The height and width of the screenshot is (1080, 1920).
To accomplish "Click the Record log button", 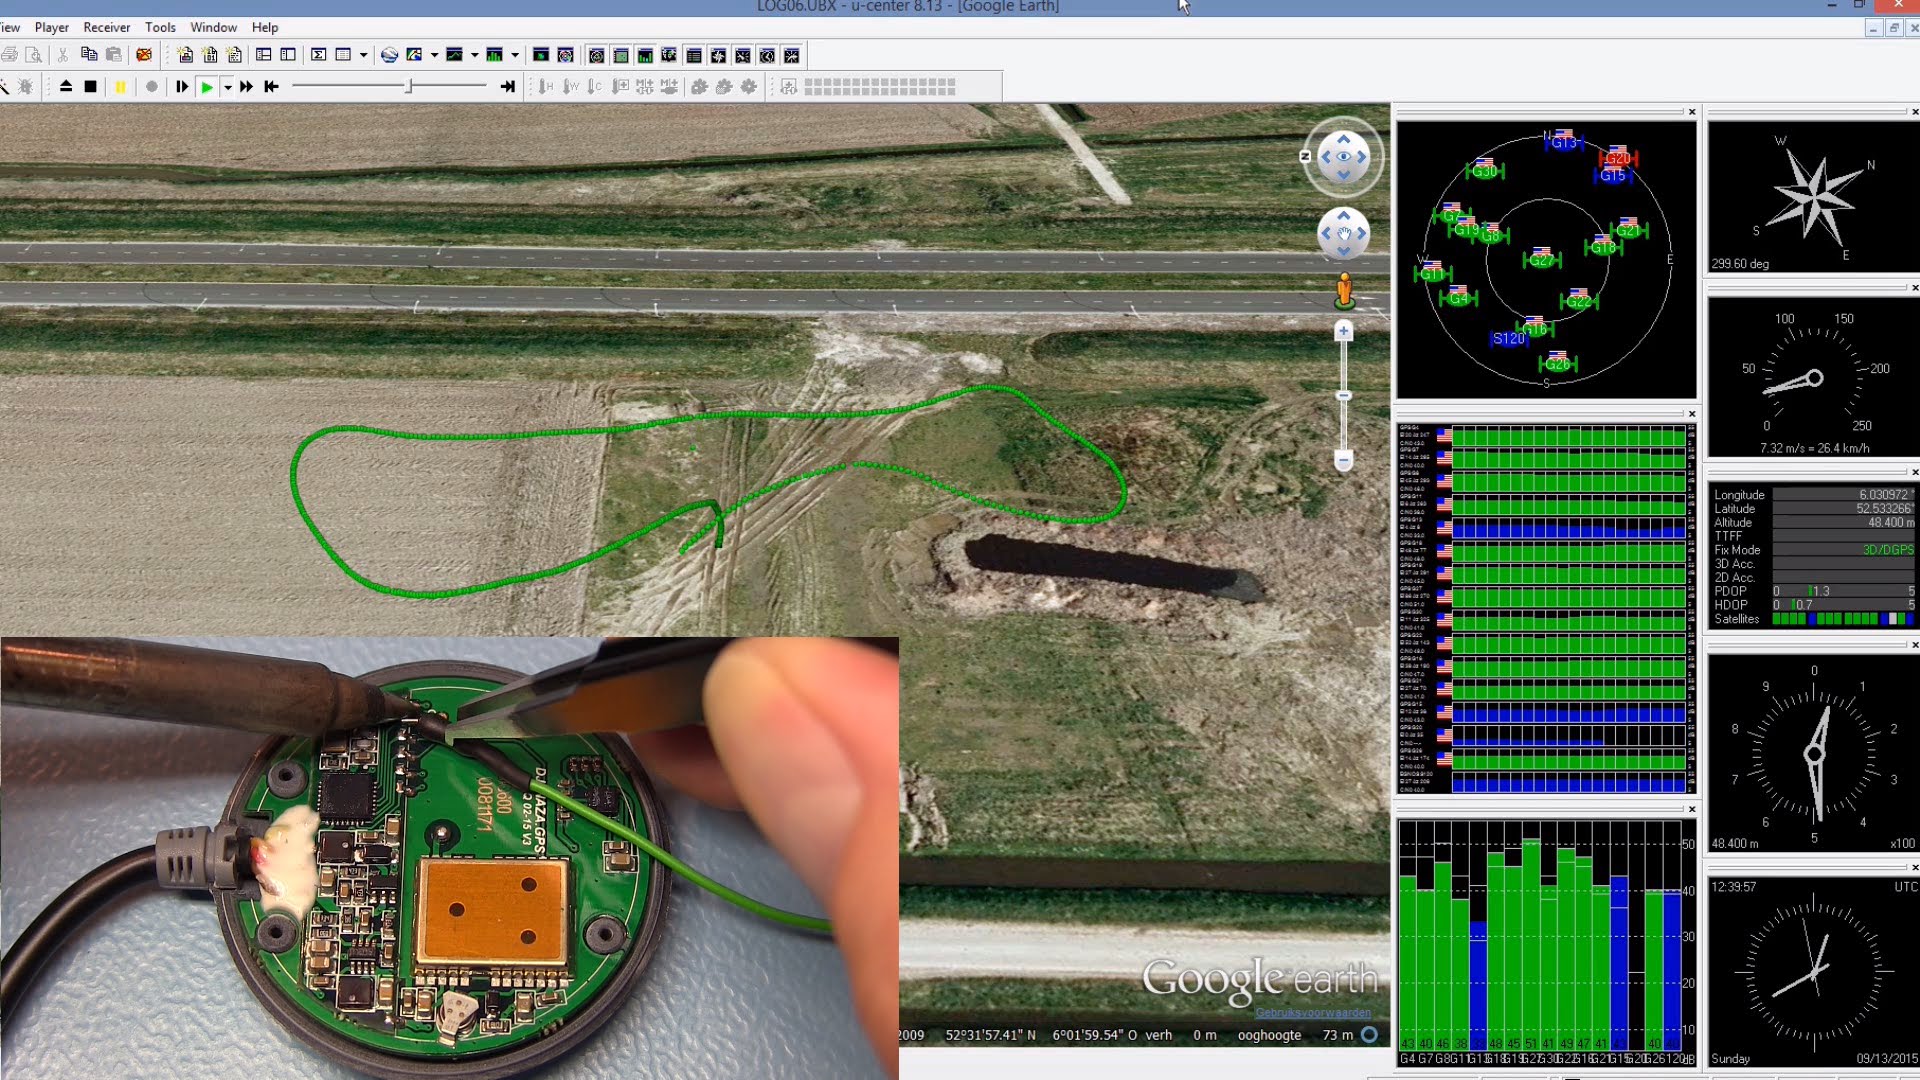I will coord(151,87).
